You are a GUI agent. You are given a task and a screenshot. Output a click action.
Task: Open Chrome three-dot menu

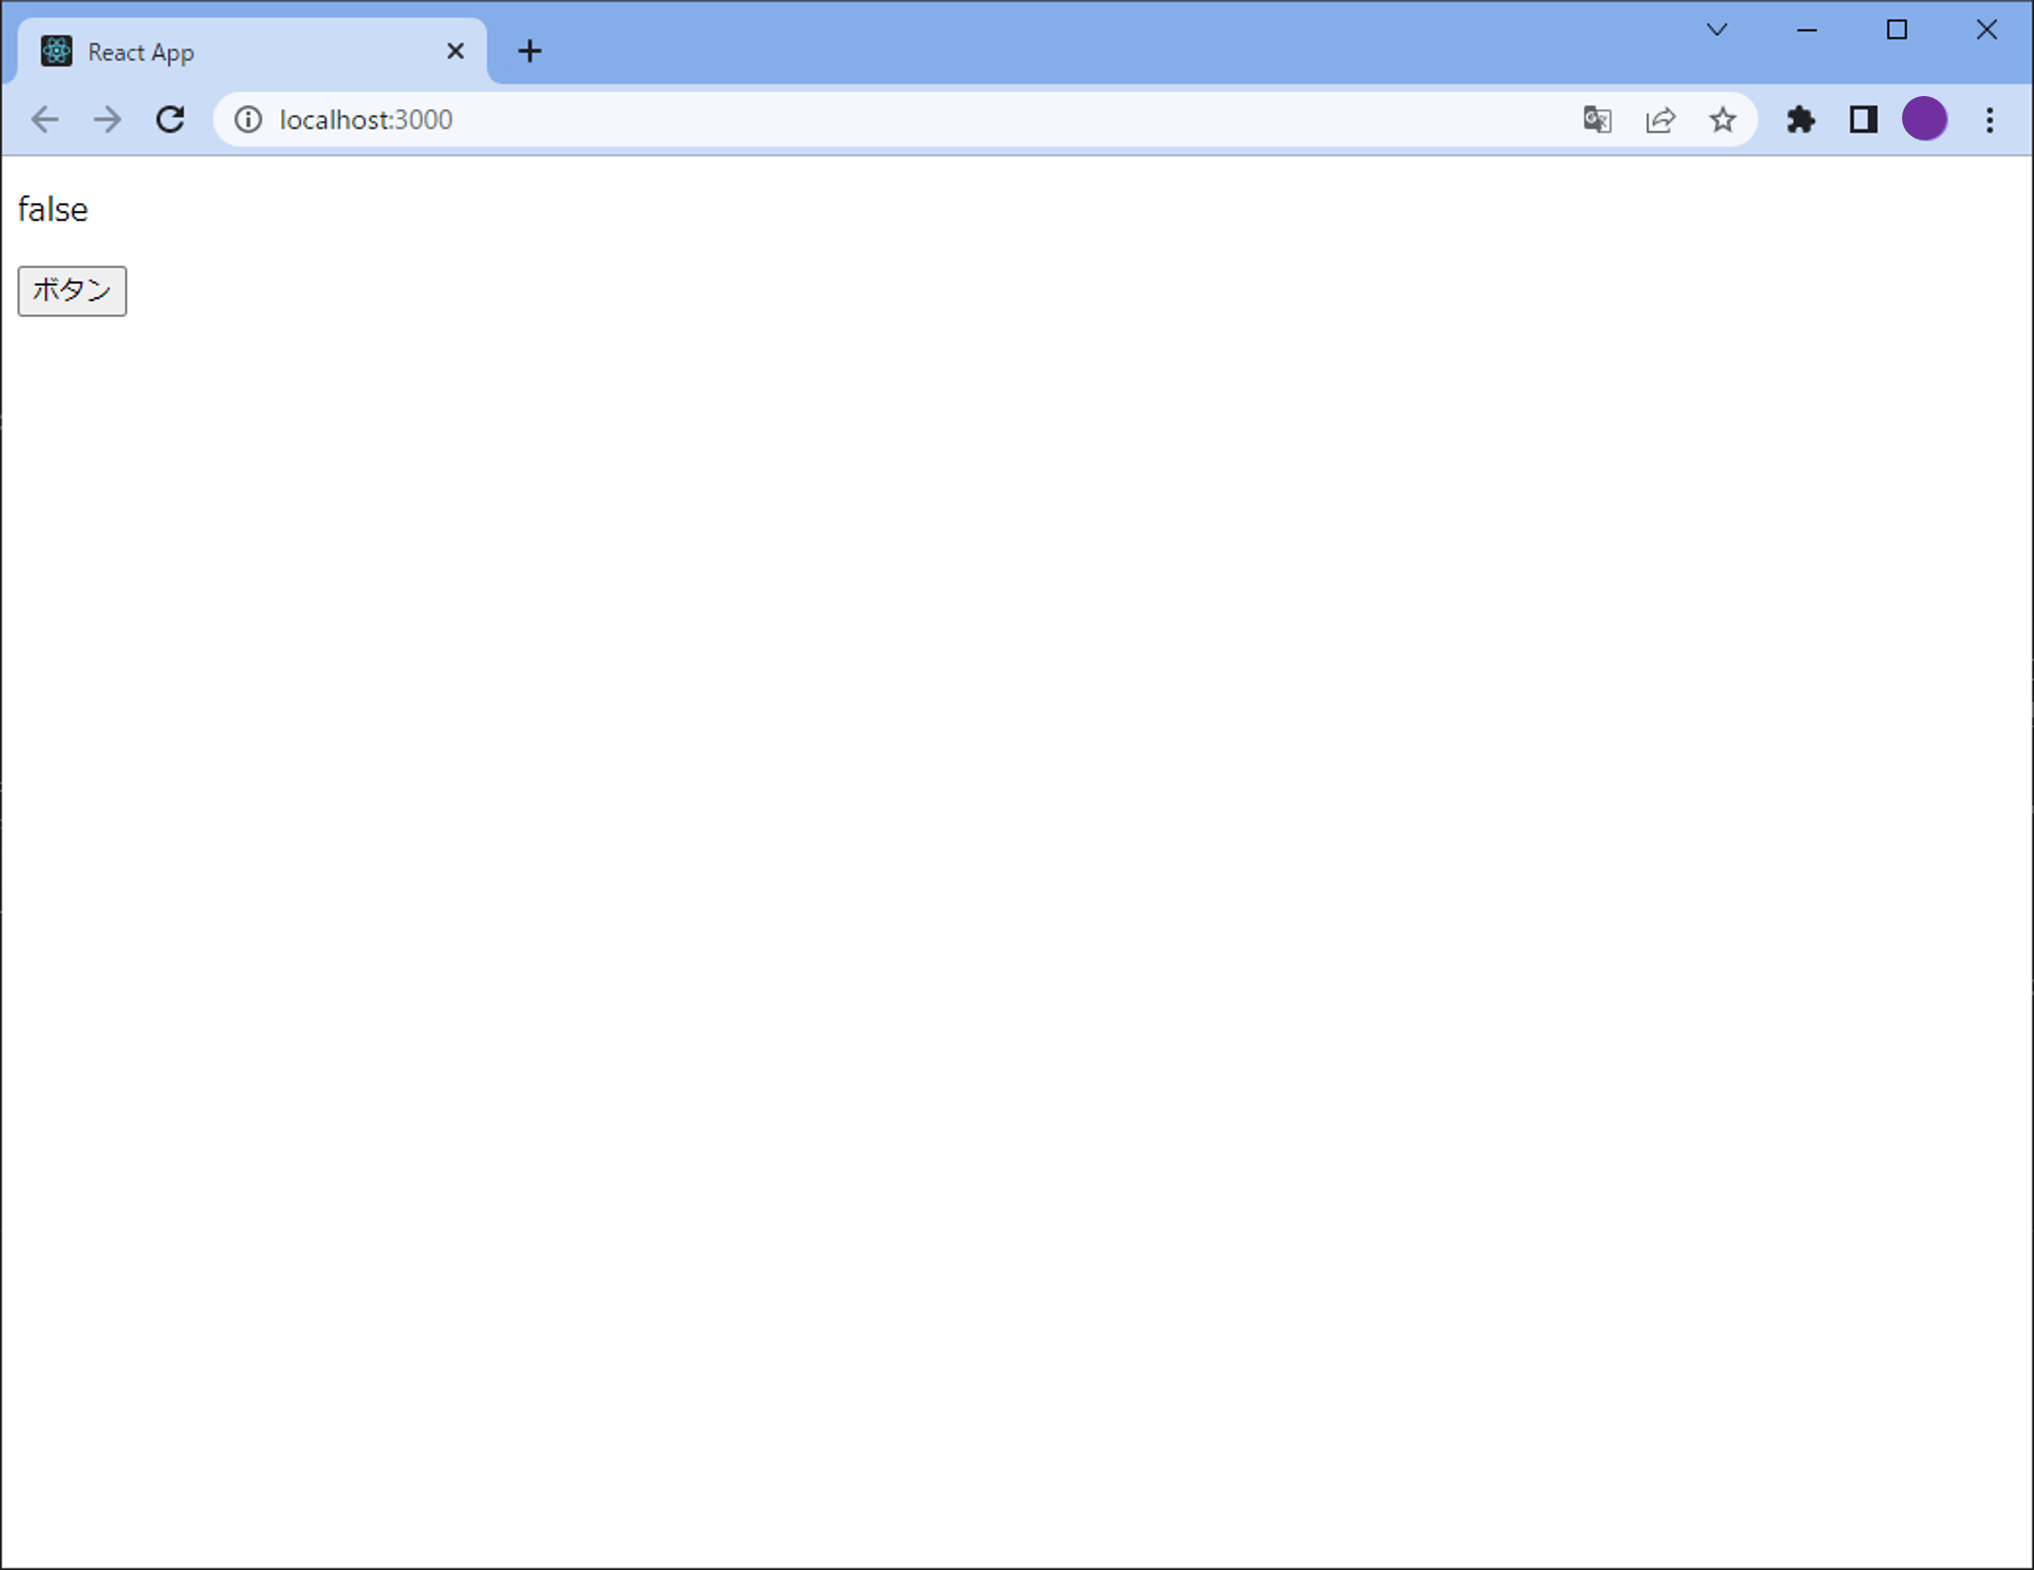tap(1990, 120)
